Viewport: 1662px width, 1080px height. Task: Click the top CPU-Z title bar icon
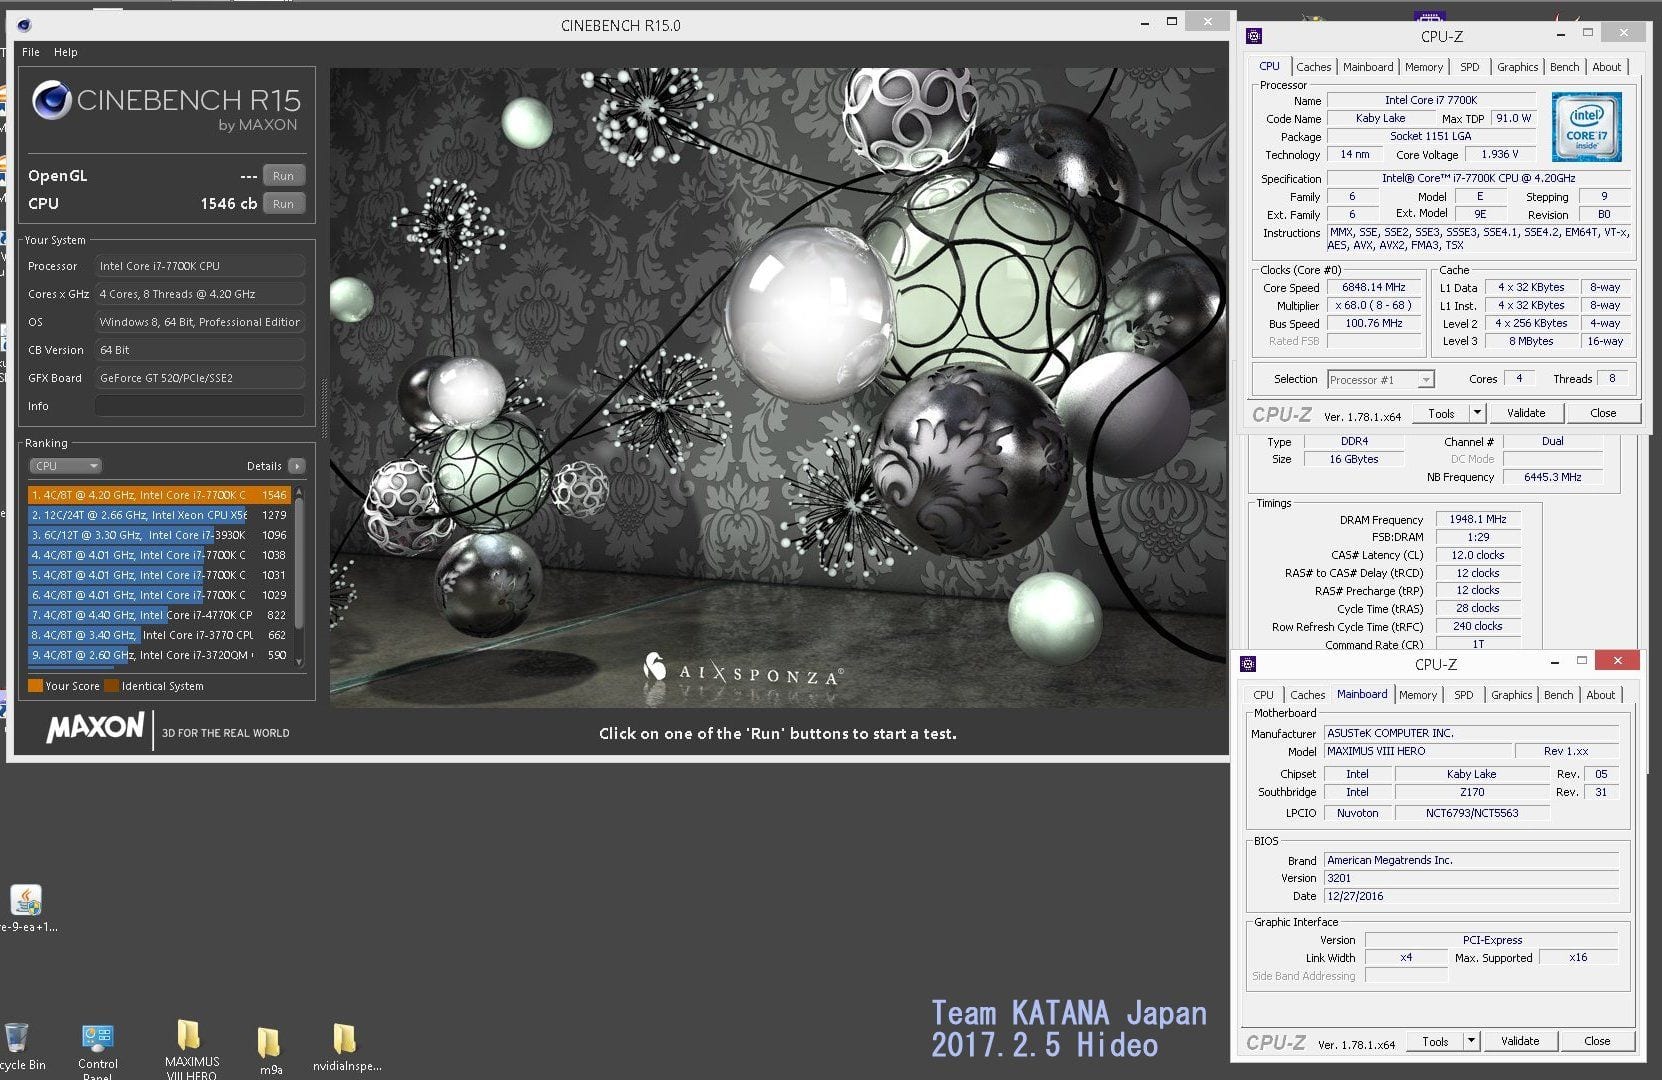coord(1254,36)
